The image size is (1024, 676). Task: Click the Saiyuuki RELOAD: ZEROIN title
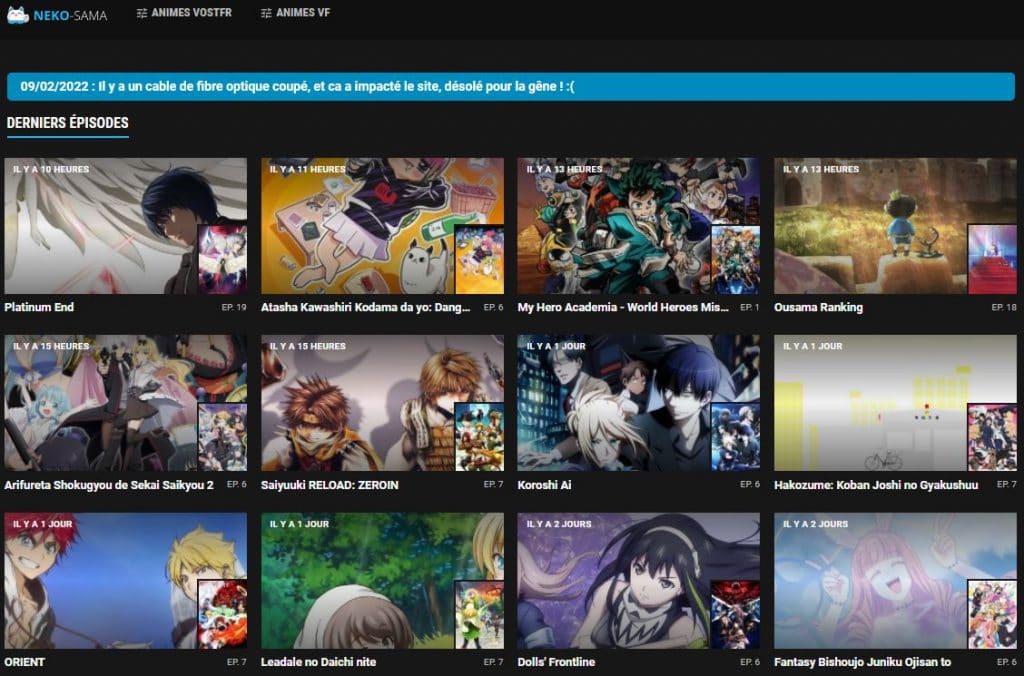(330, 485)
